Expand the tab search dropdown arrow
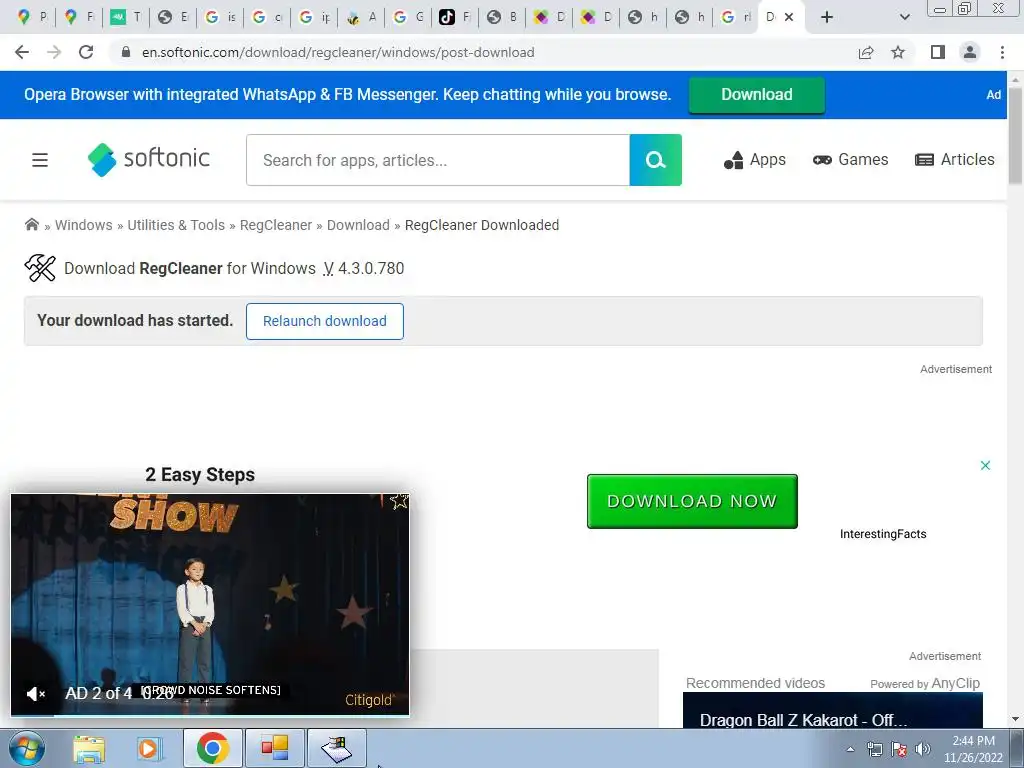Viewport: 1024px width, 768px height. click(904, 17)
